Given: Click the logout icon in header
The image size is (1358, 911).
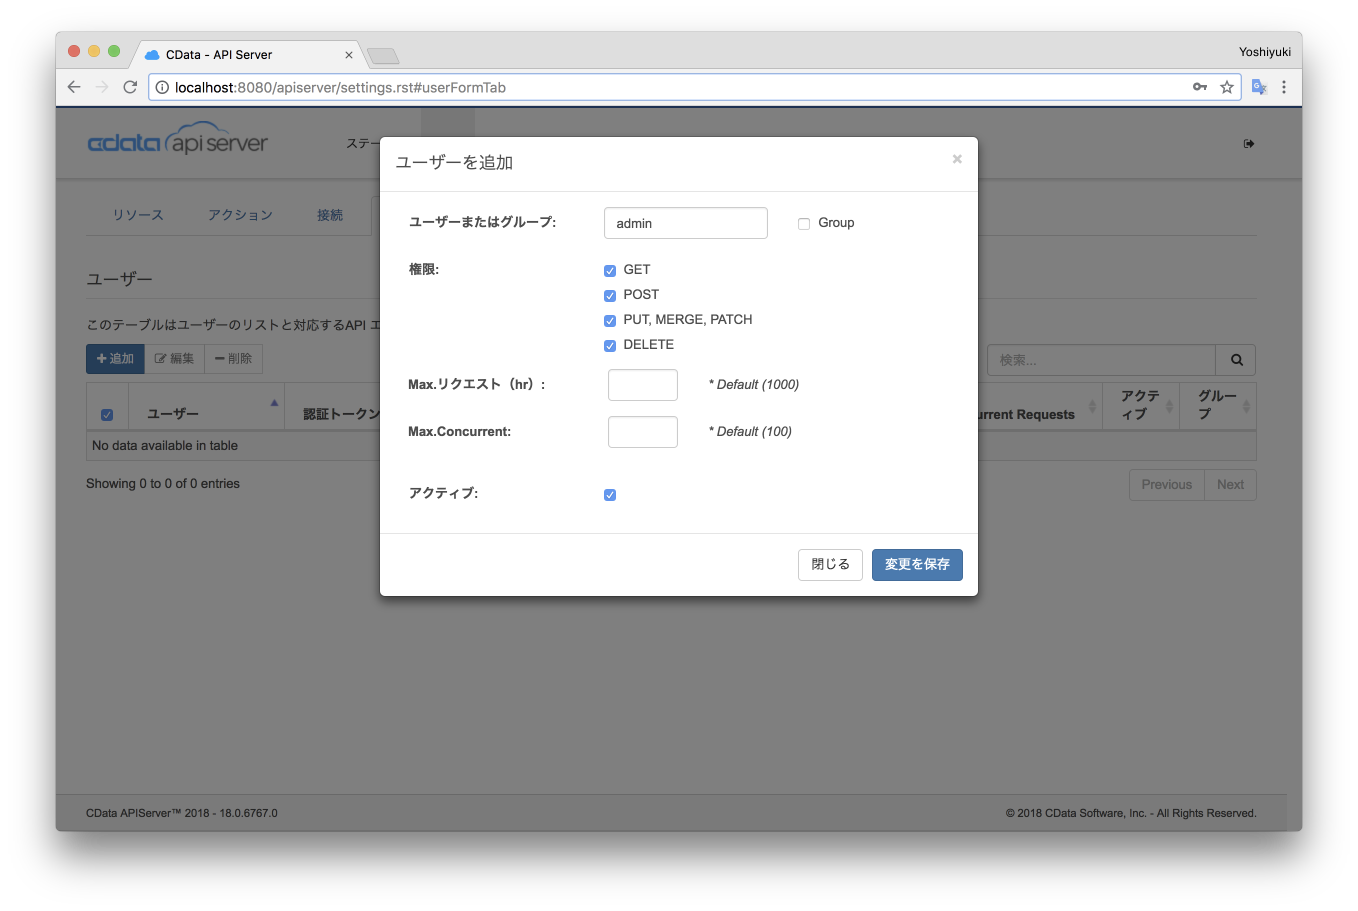Looking at the screenshot, I should [1249, 144].
